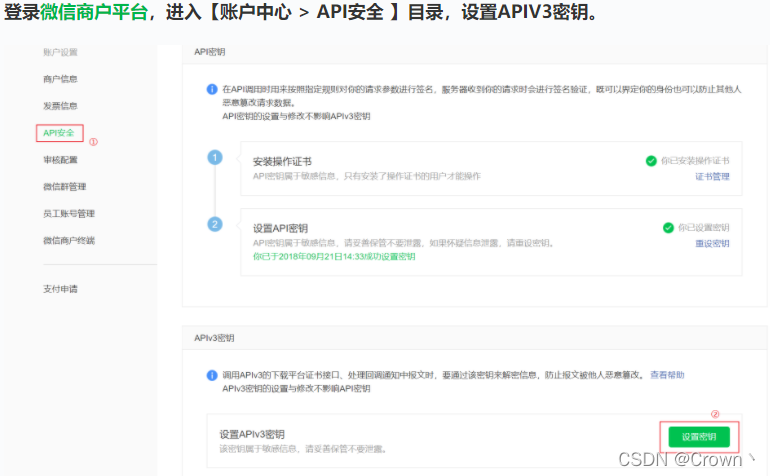Click the 查看帮助 link

(667, 375)
